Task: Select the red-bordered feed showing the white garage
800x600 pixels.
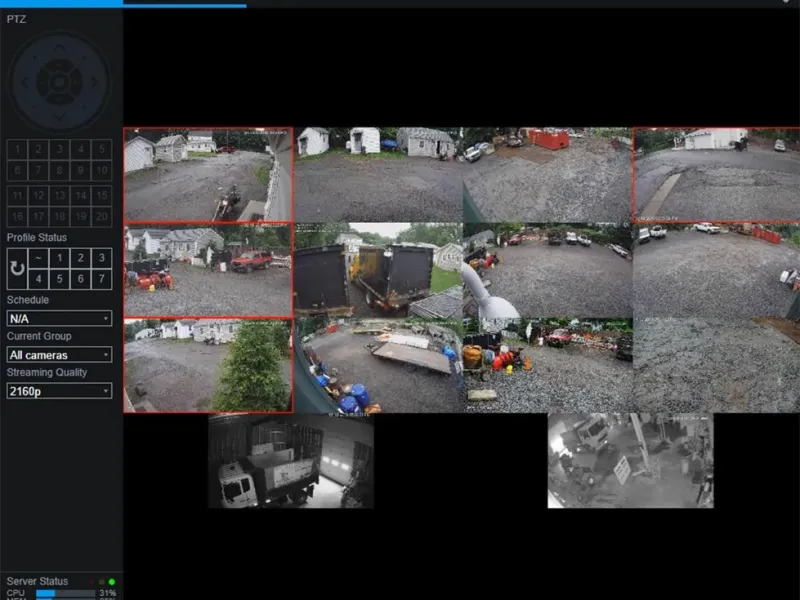Action: click(x=716, y=174)
